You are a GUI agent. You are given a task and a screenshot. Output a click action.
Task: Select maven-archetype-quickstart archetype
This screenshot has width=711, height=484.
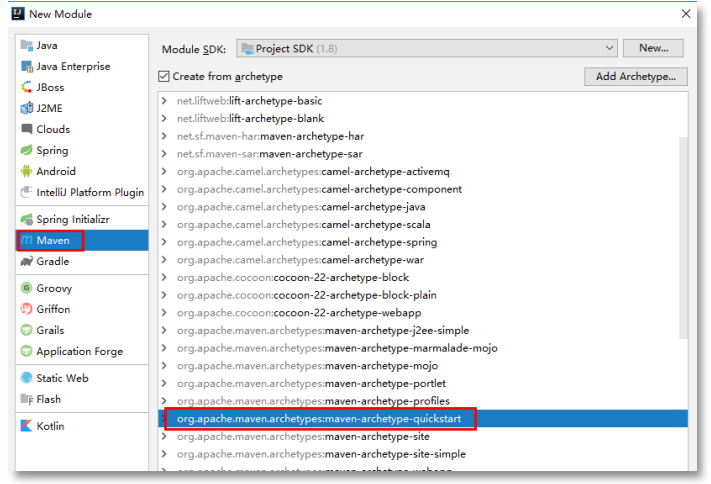(x=423, y=419)
